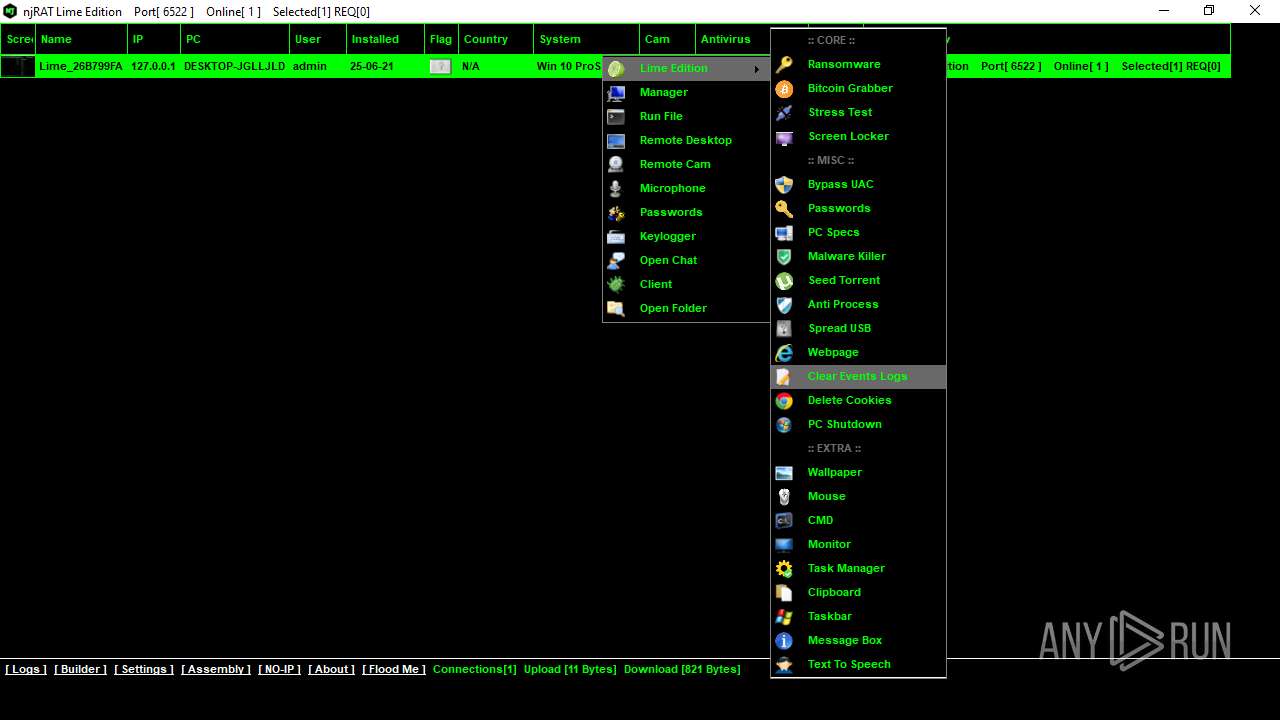Click the Clipboard icon
The image size is (1280, 720).
point(785,593)
